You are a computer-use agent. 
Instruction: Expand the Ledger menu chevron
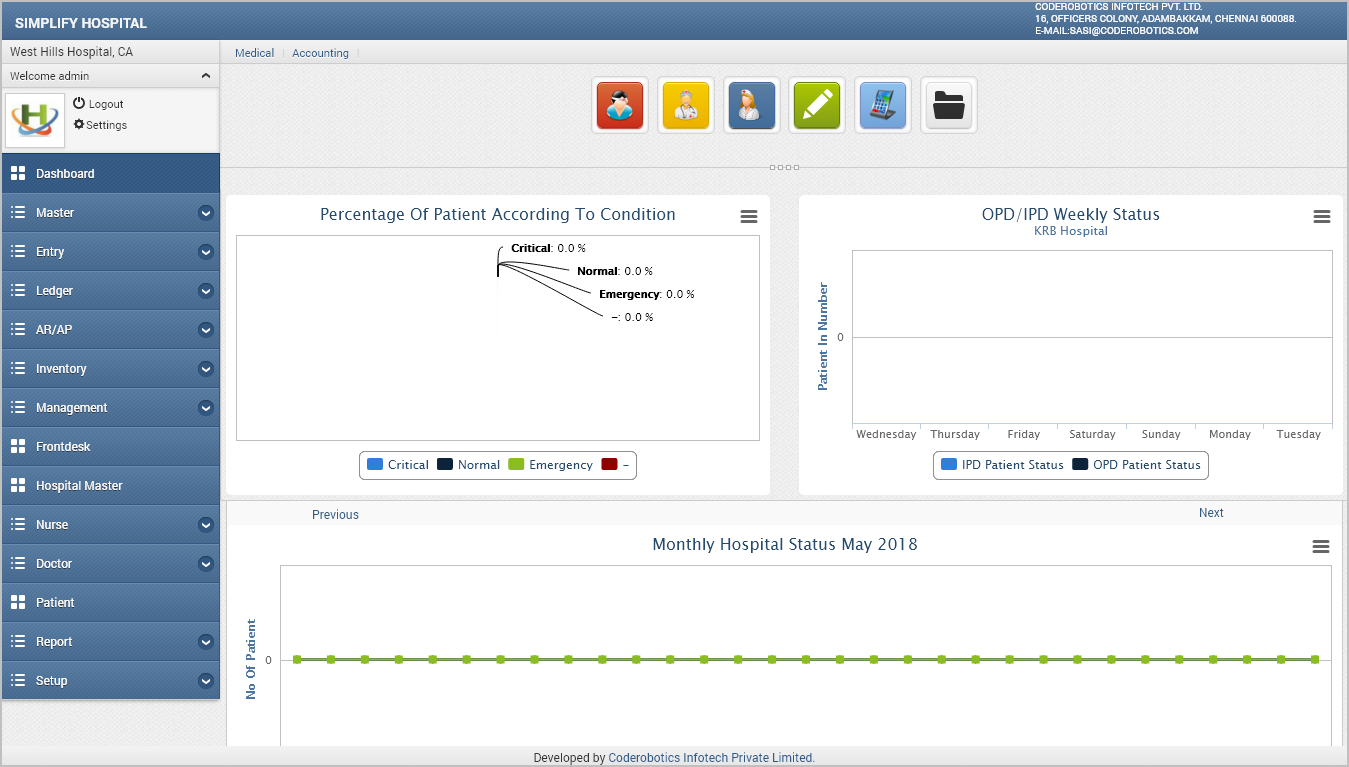[x=206, y=290]
